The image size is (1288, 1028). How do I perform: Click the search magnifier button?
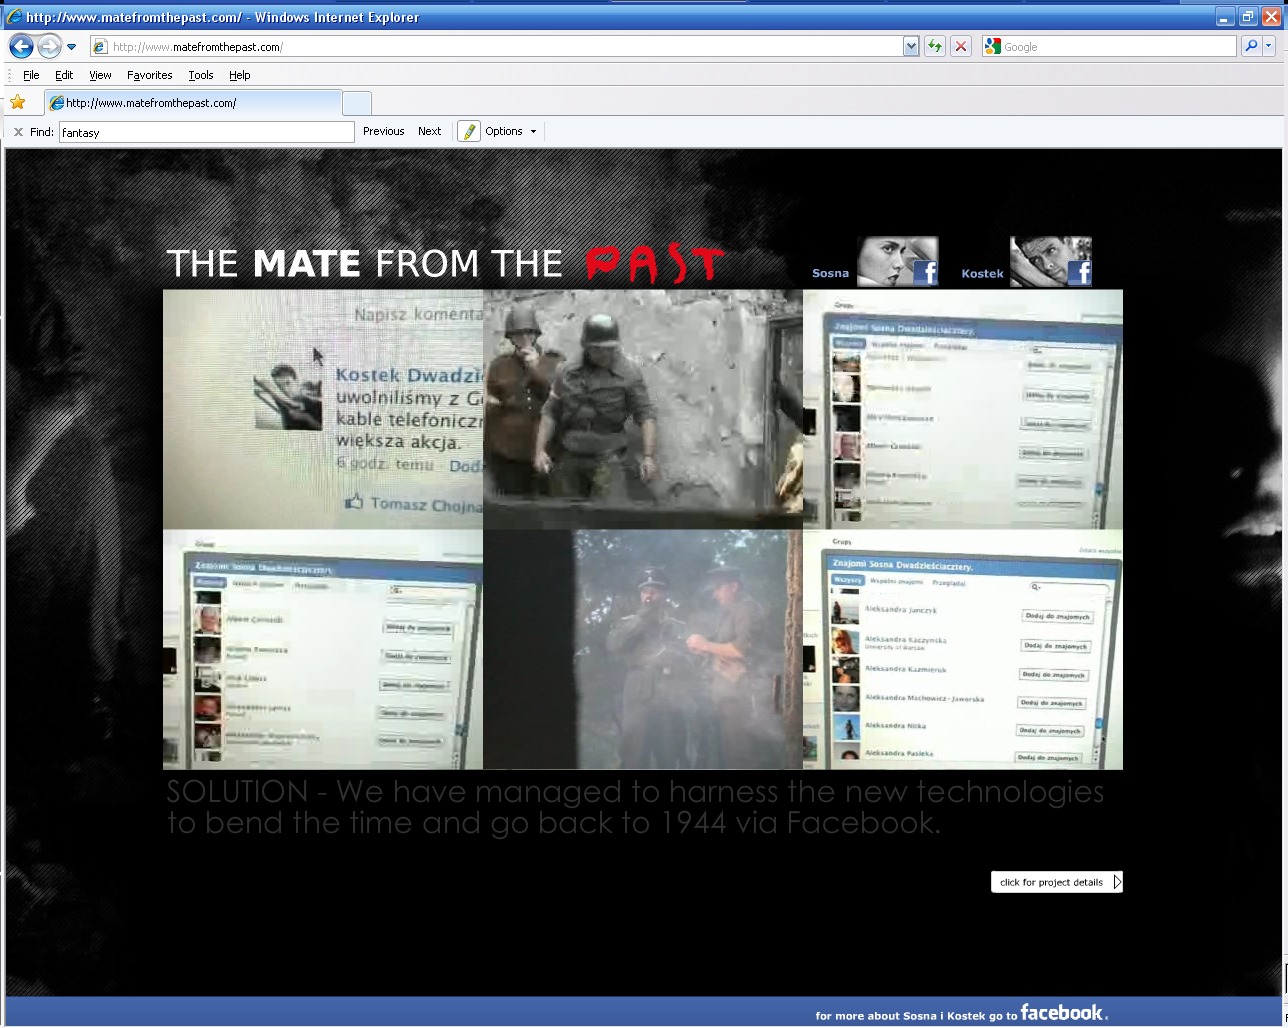point(1250,46)
